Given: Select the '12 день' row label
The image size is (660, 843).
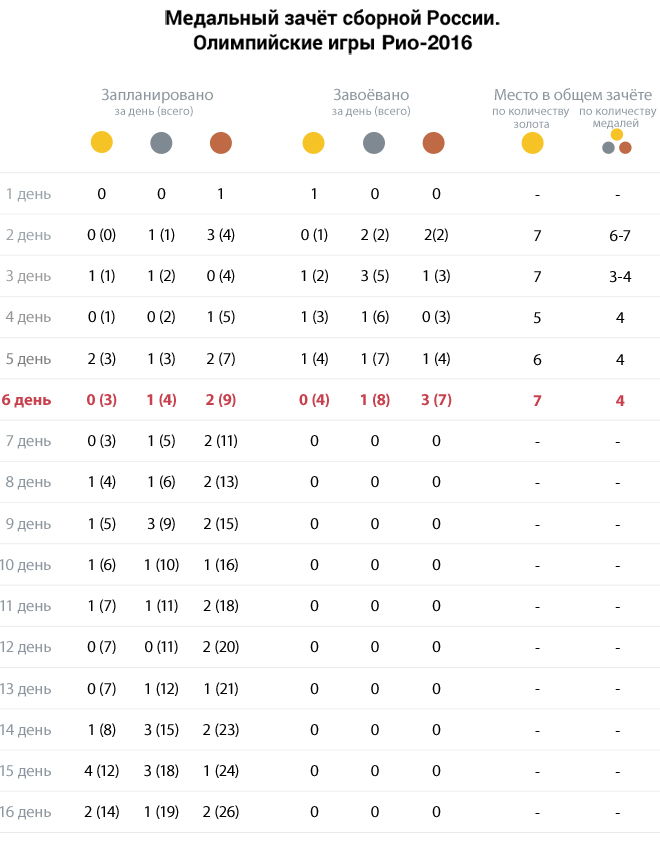Looking at the screenshot, I should coord(25,647).
